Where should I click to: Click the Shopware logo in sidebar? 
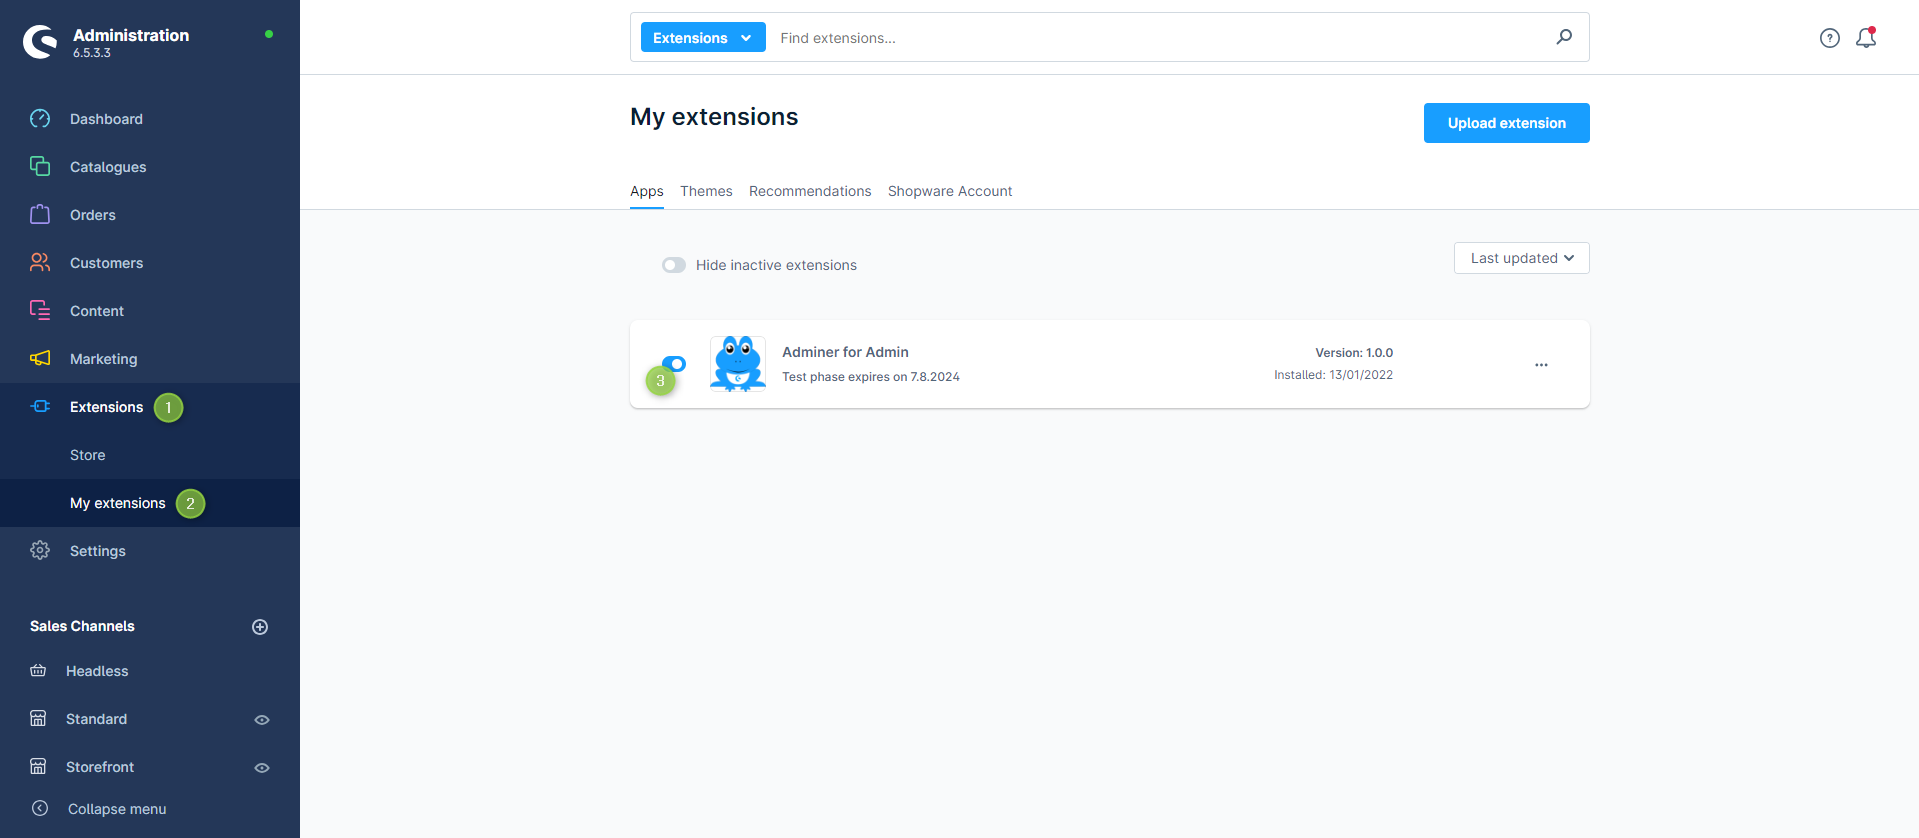(41, 42)
